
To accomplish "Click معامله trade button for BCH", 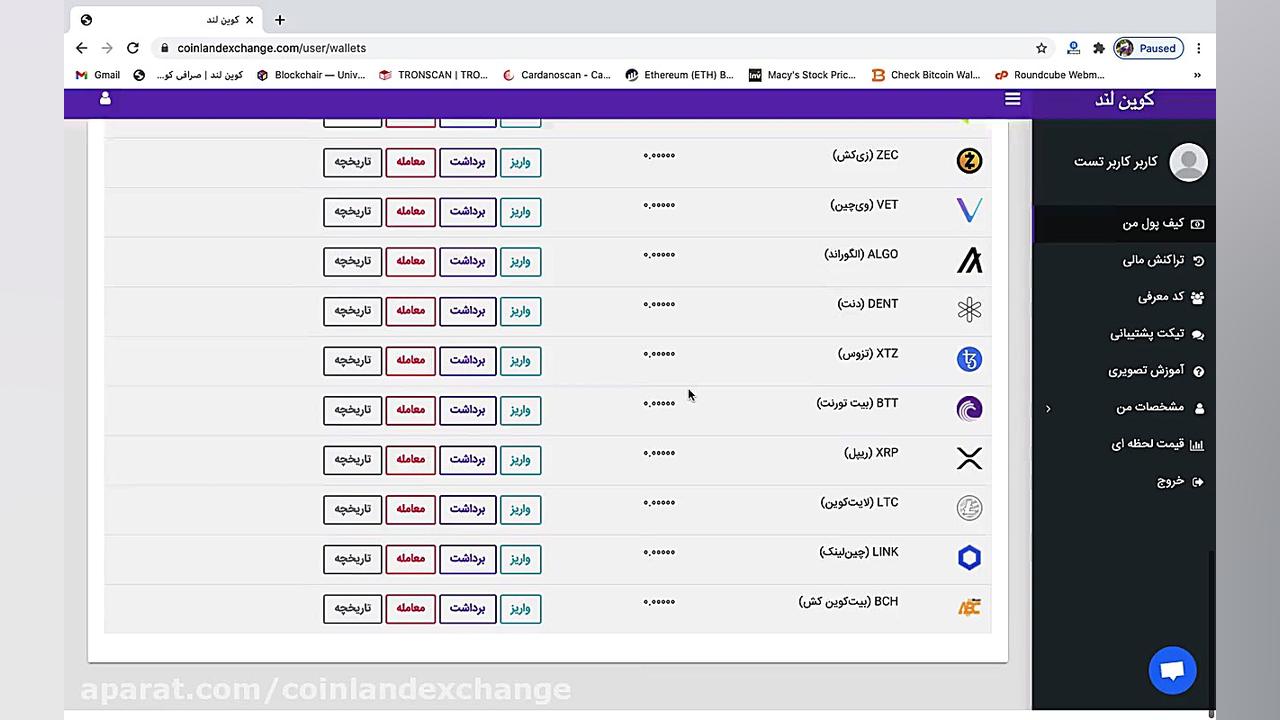I will point(410,608).
